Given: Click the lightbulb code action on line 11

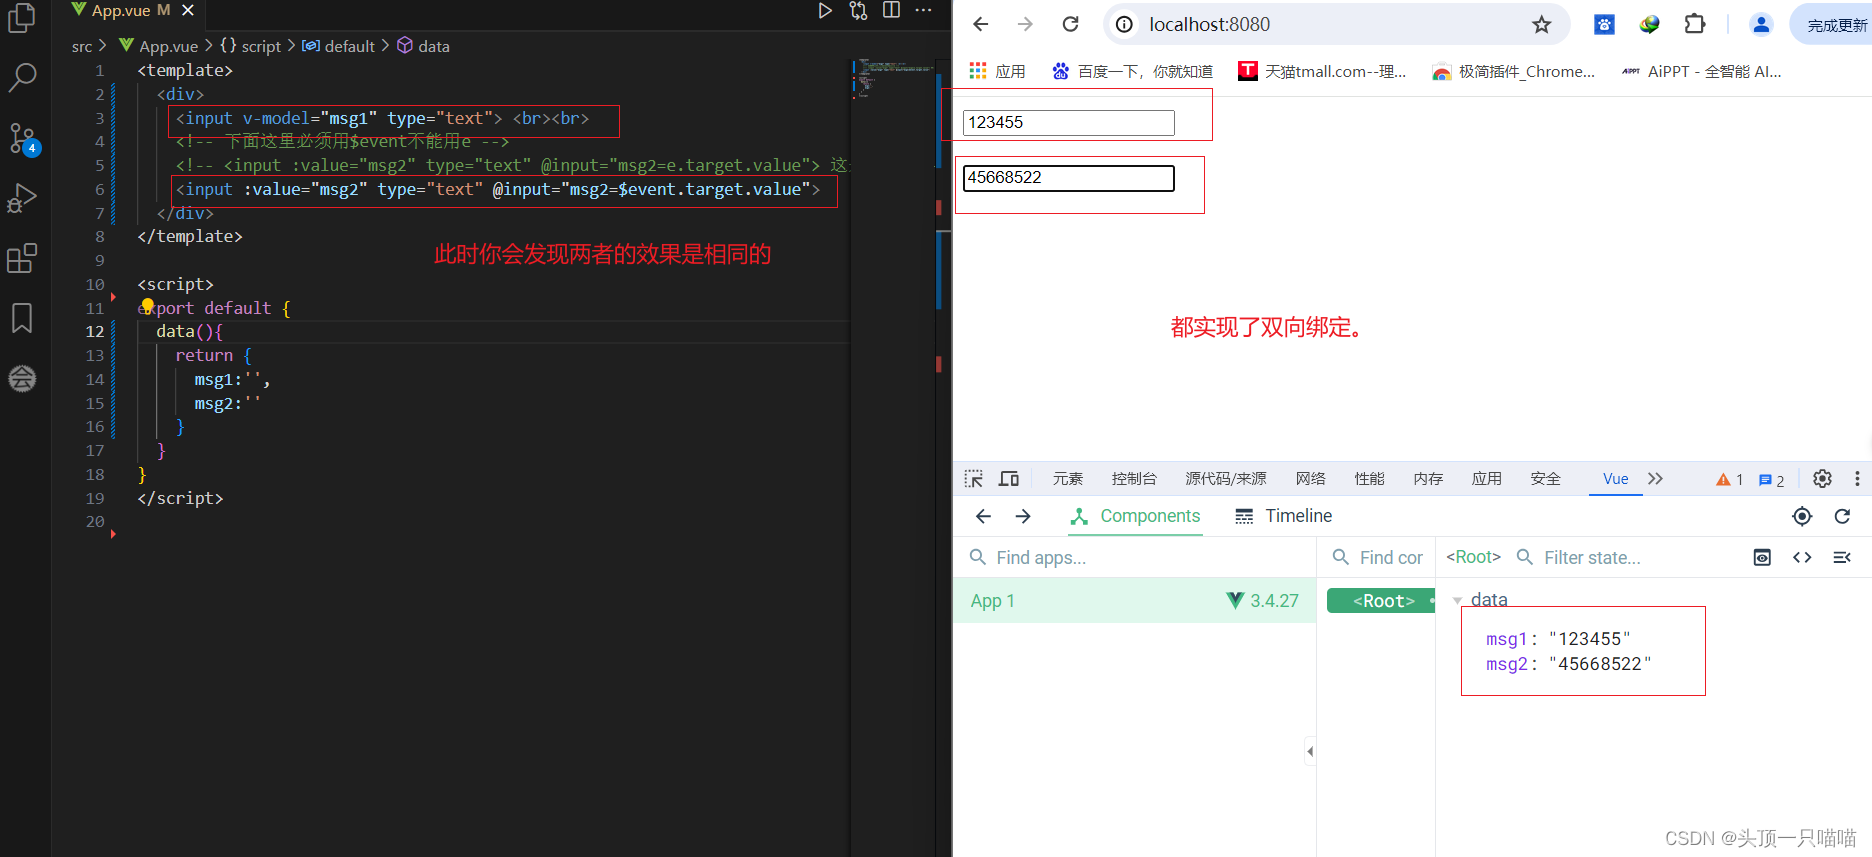Looking at the screenshot, I should (x=147, y=306).
